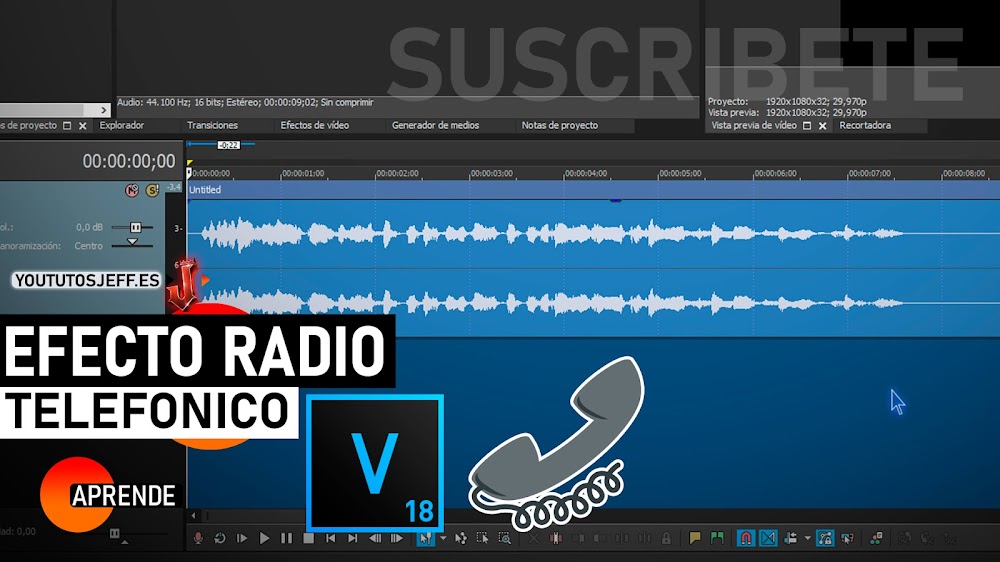This screenshot has height=562, width=1000.
Task: Maximize the project media panel
Action: click(67, 126)
